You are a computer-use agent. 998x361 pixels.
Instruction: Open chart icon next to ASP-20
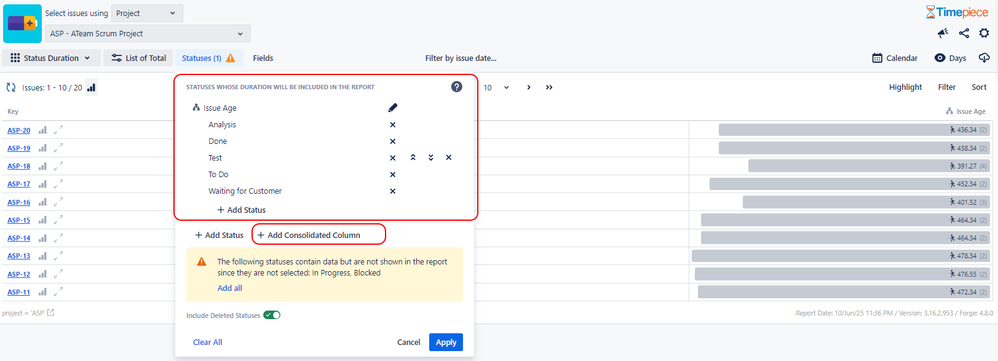(x=43, y=130)
